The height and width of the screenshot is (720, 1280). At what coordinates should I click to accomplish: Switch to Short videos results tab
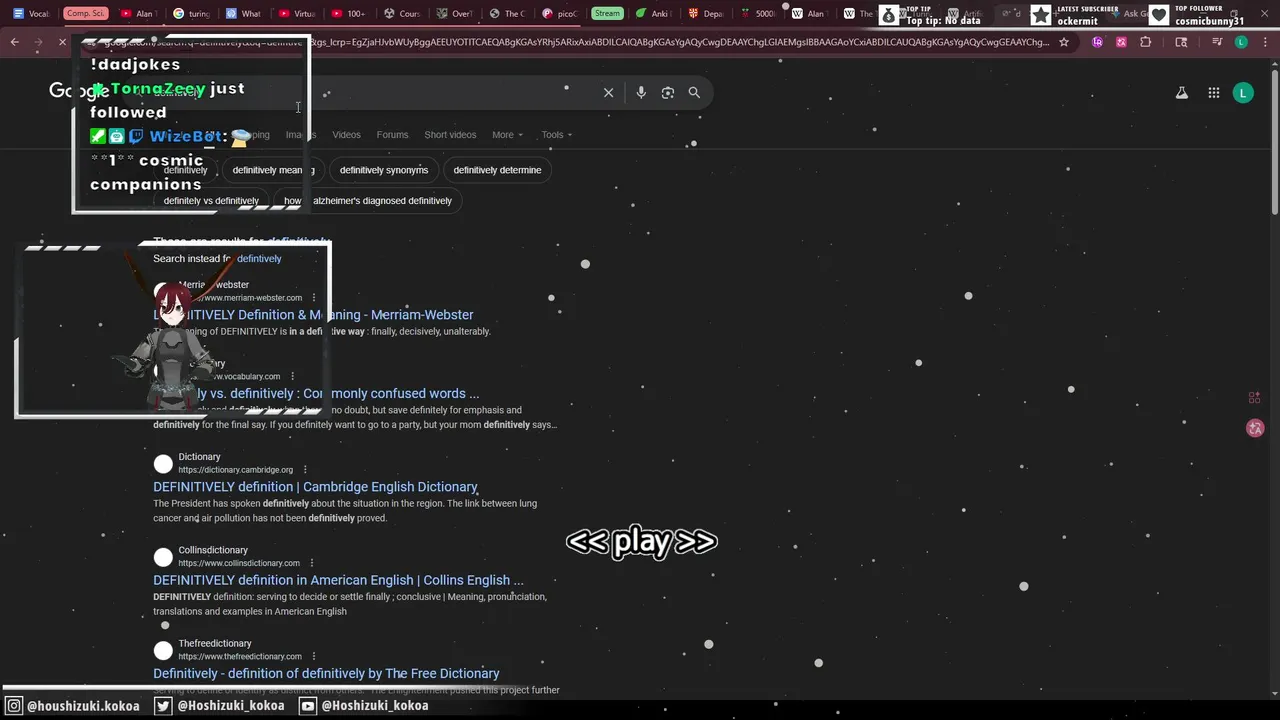[450, 135]
